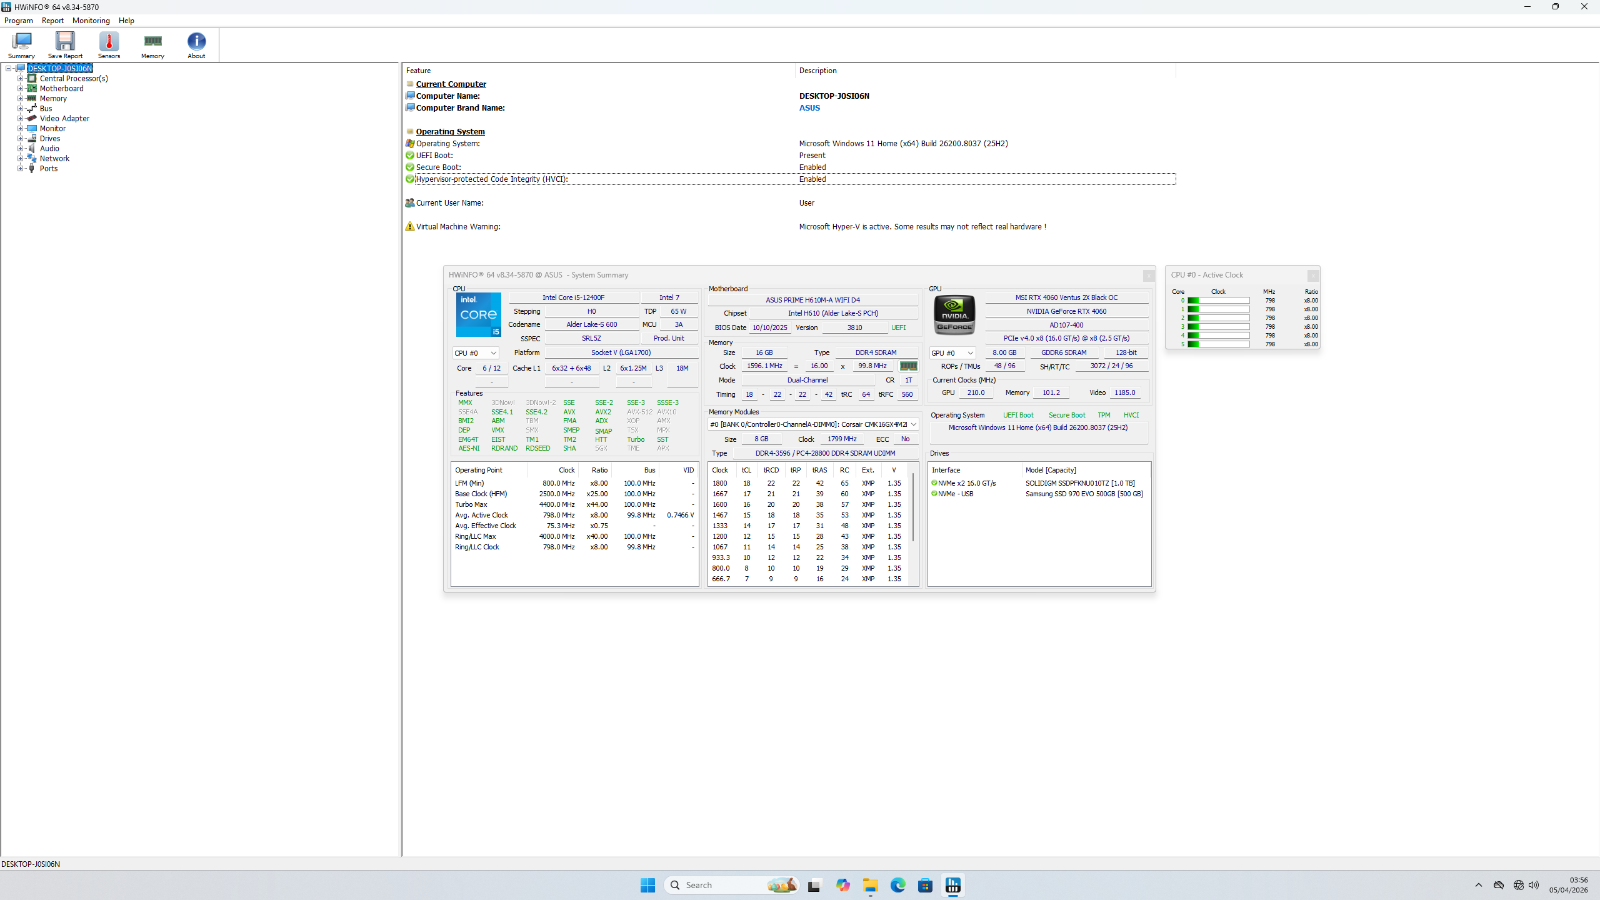Open the About info icon
This screenshot has width=1600, height=900.
pyautogui.click(x=196, y=41)
